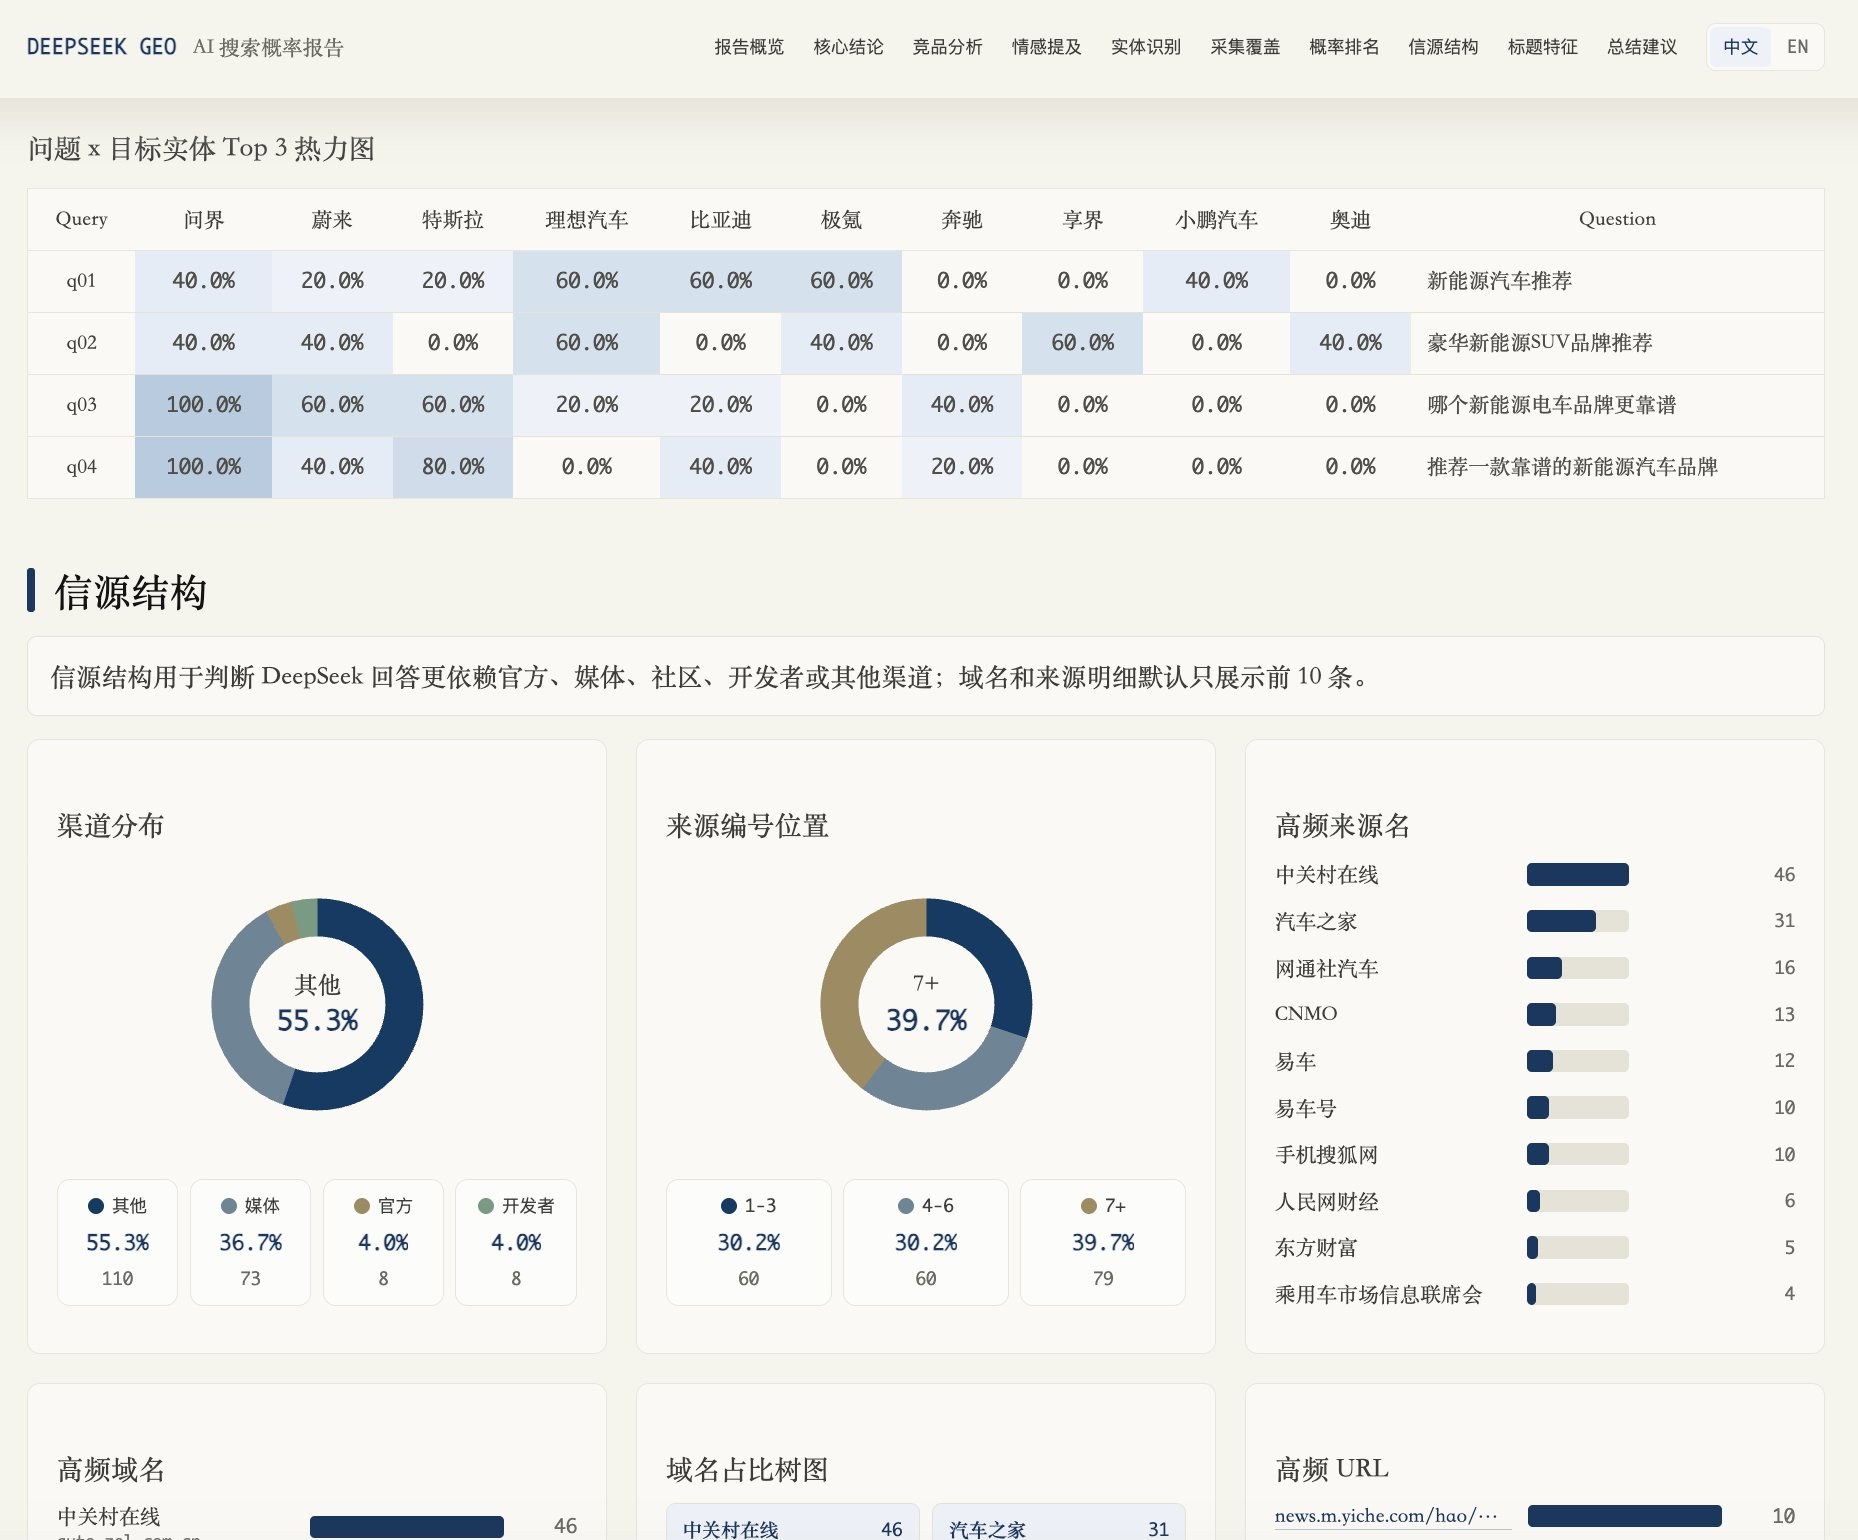Click the 开发者 legend card

tap(516, 1242)
